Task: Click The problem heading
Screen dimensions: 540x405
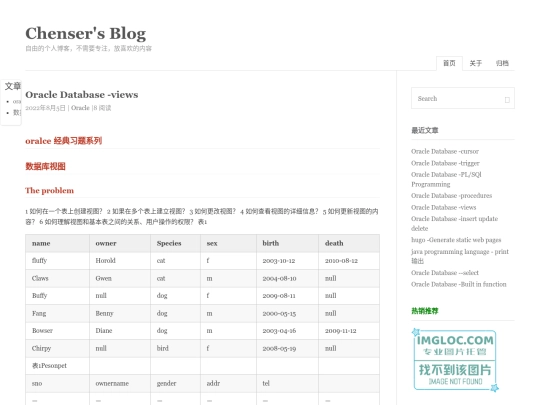Action: coord(49,190)
